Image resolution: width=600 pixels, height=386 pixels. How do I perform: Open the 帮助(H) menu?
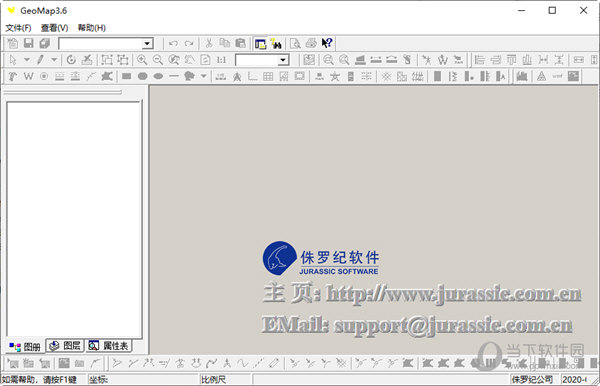click(x=91, y=28)
